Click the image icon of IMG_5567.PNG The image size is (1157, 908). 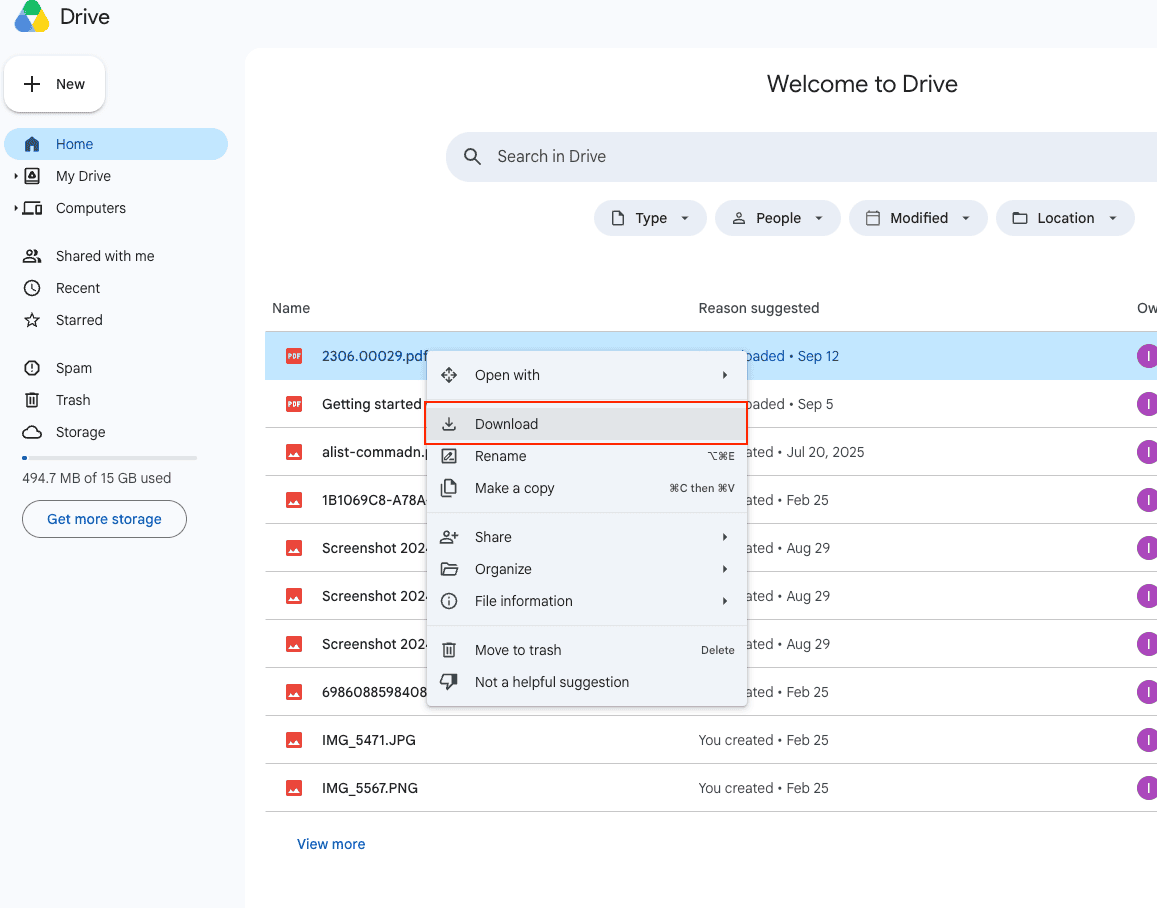point(294,788)
